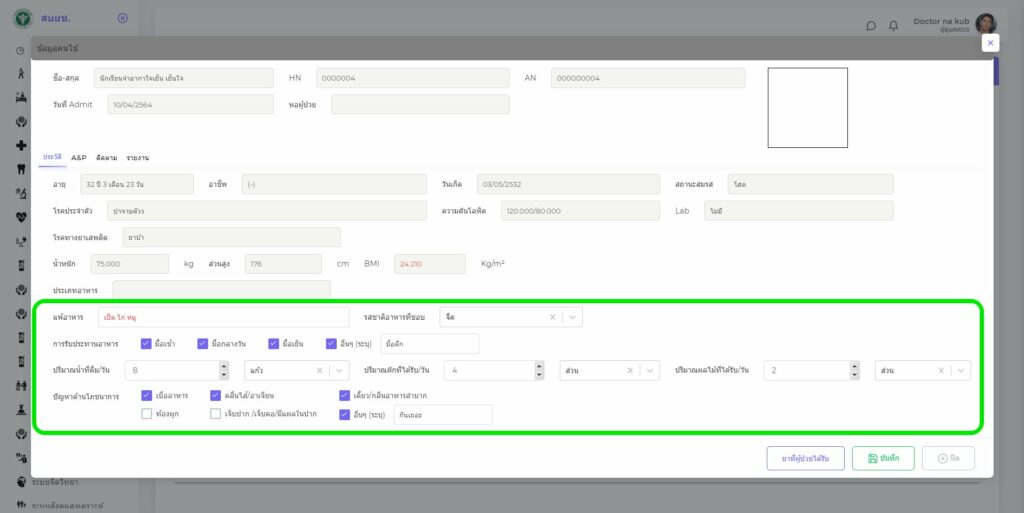Click the แพ้อาหาร food allergy input field

click(x=224, y=317)
